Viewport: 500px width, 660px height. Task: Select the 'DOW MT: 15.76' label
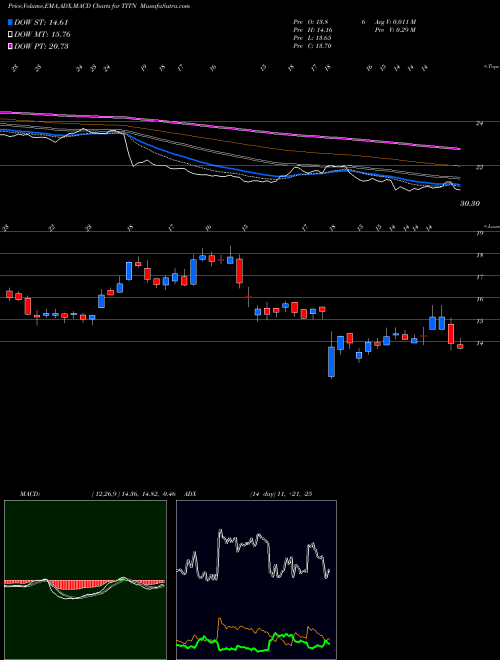[42, 35]
